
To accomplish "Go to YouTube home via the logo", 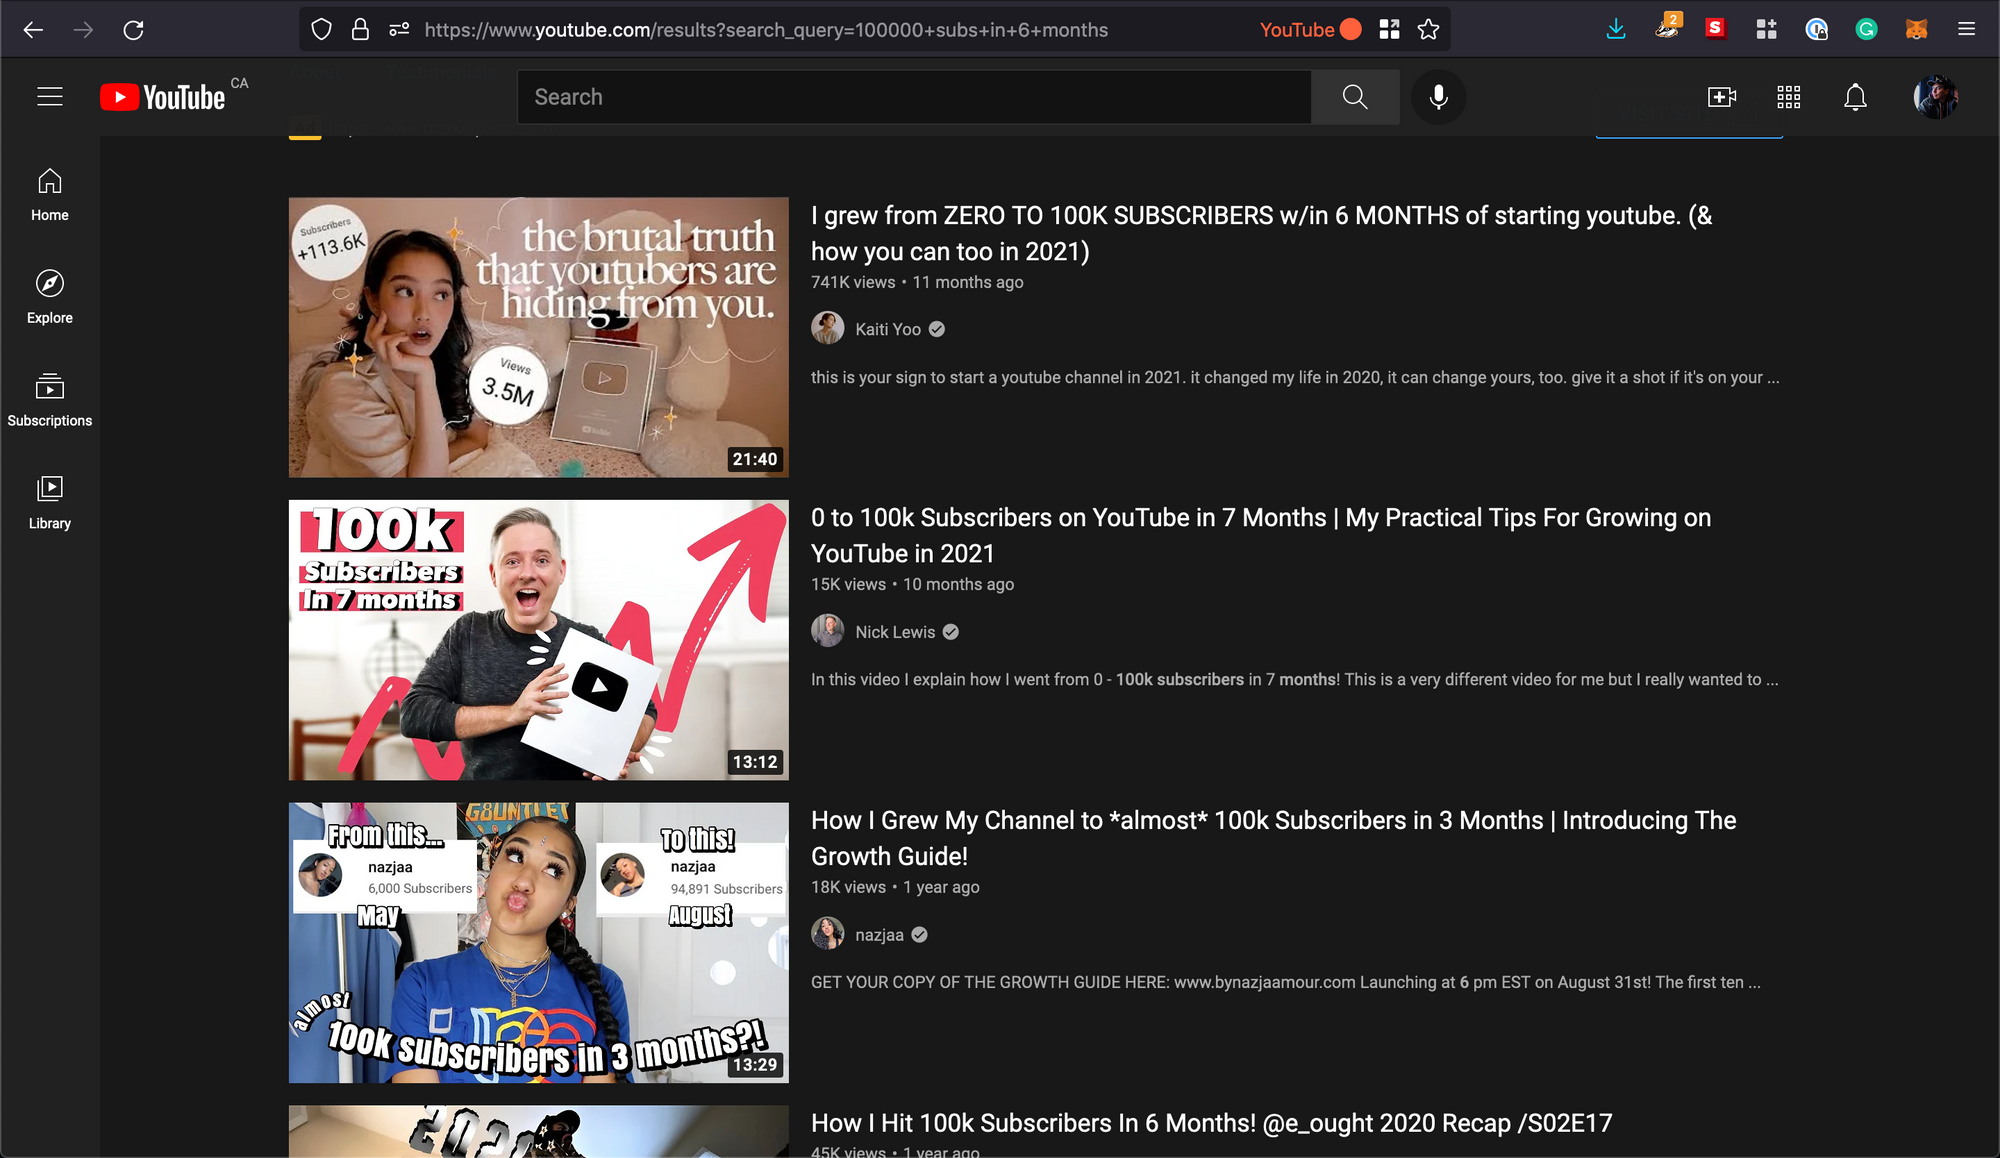I will click(x=163, y=97).
